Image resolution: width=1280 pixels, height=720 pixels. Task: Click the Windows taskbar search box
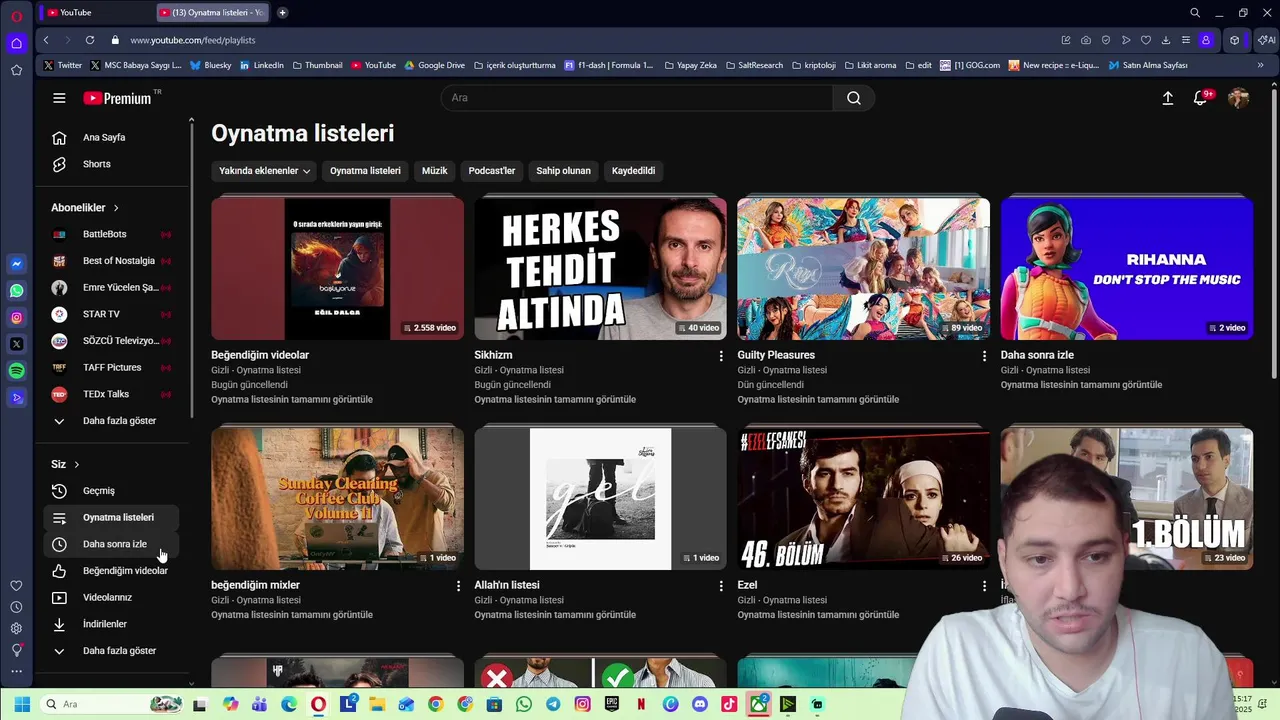point(112,704)
